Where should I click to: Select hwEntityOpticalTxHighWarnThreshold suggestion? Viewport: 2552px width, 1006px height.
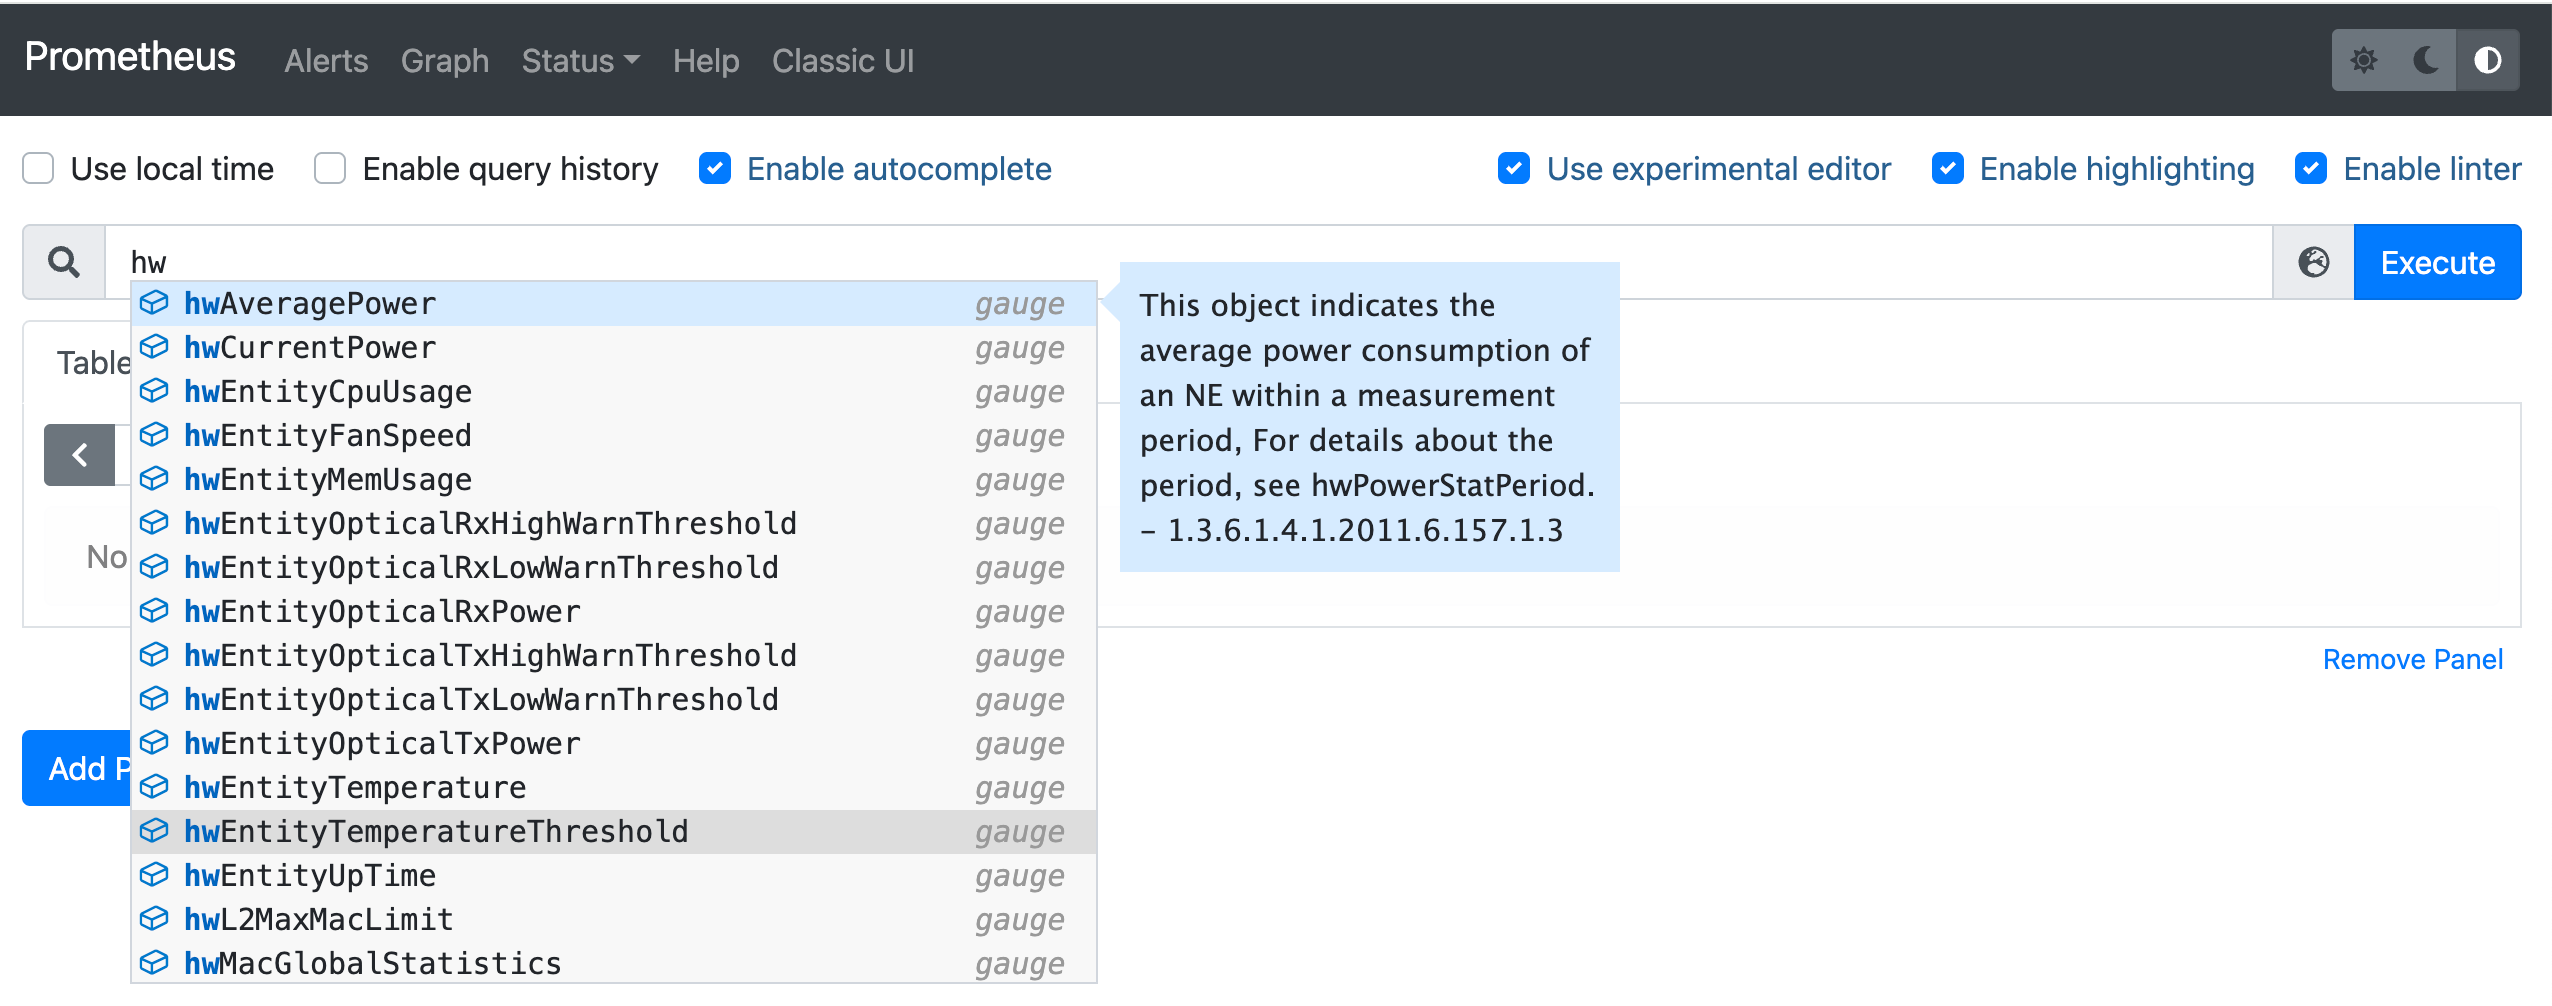pos(613,655)
